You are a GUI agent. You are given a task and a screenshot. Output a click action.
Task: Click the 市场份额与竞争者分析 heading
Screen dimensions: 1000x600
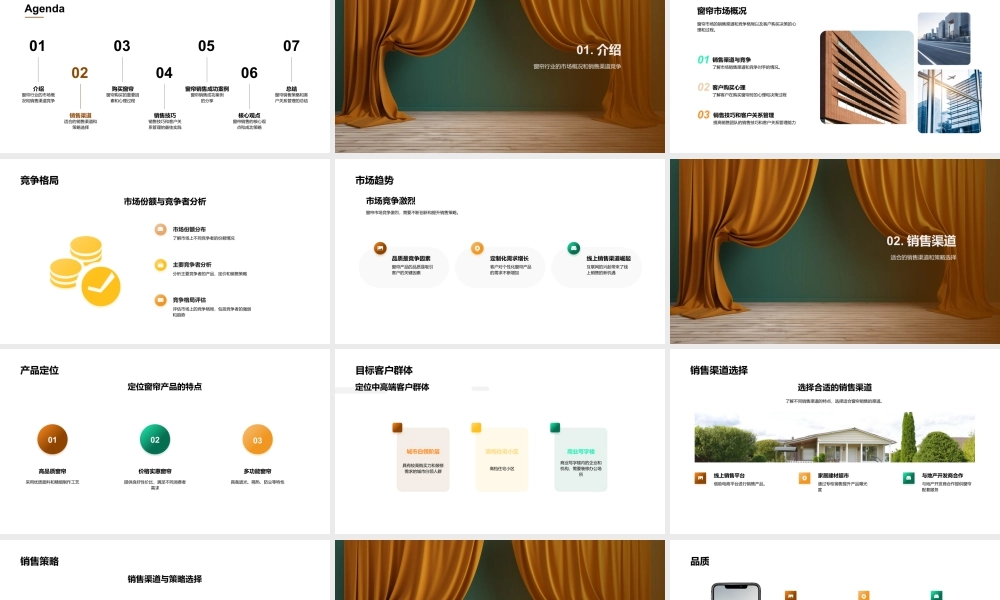point(165,201)
